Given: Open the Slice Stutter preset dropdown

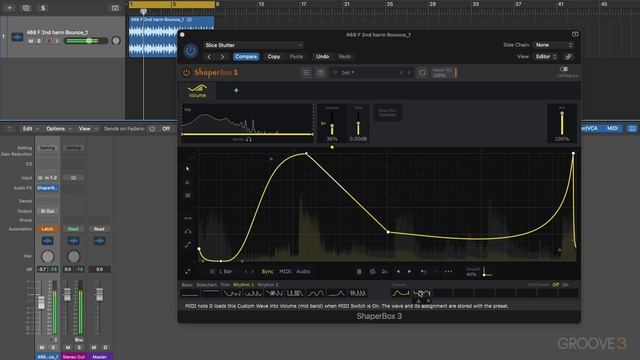Looking at the screenshot, I should (253, 45).
